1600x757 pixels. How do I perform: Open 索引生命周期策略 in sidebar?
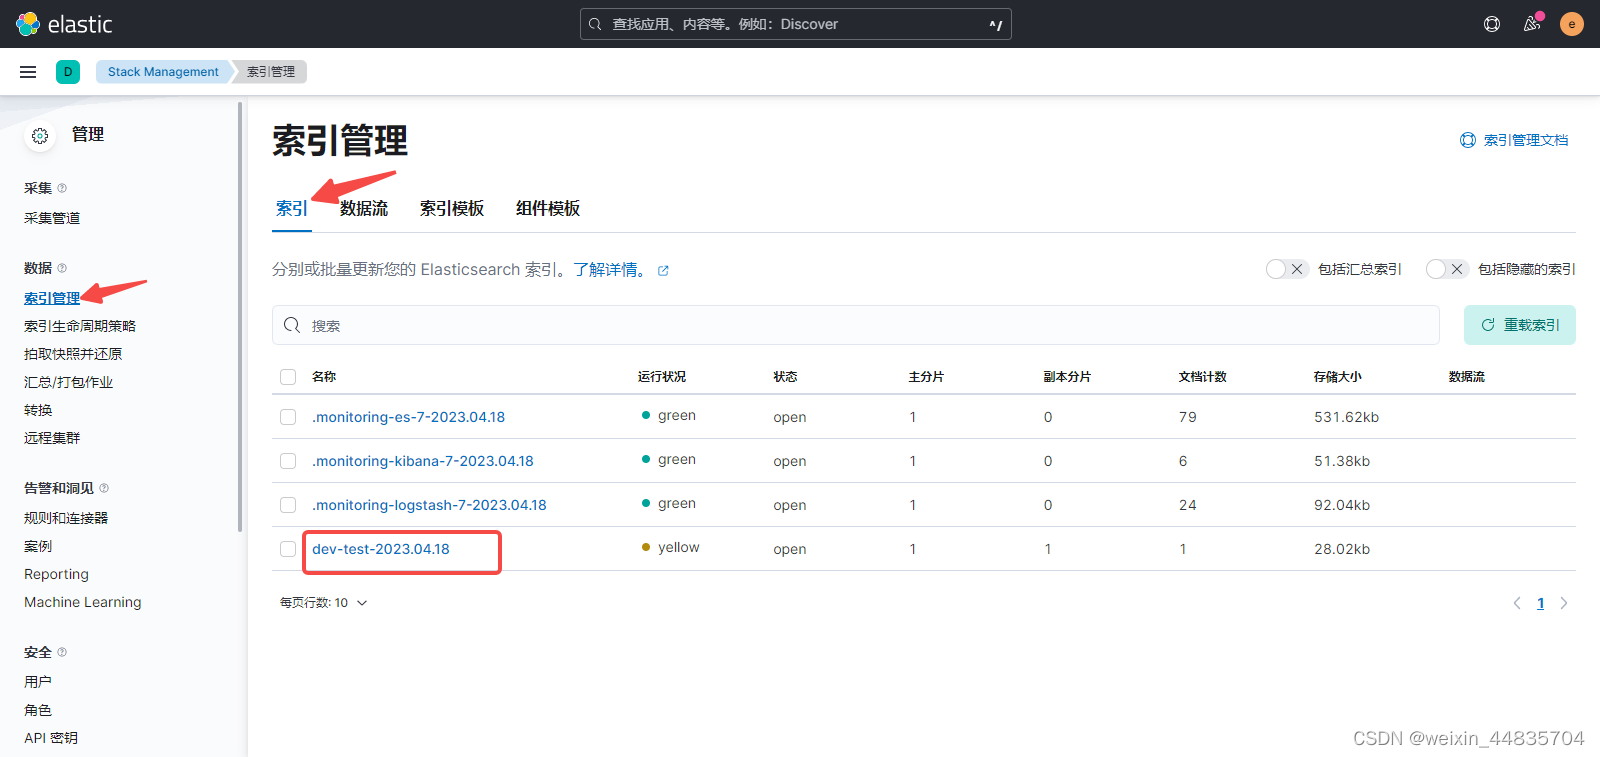[80, 326]
